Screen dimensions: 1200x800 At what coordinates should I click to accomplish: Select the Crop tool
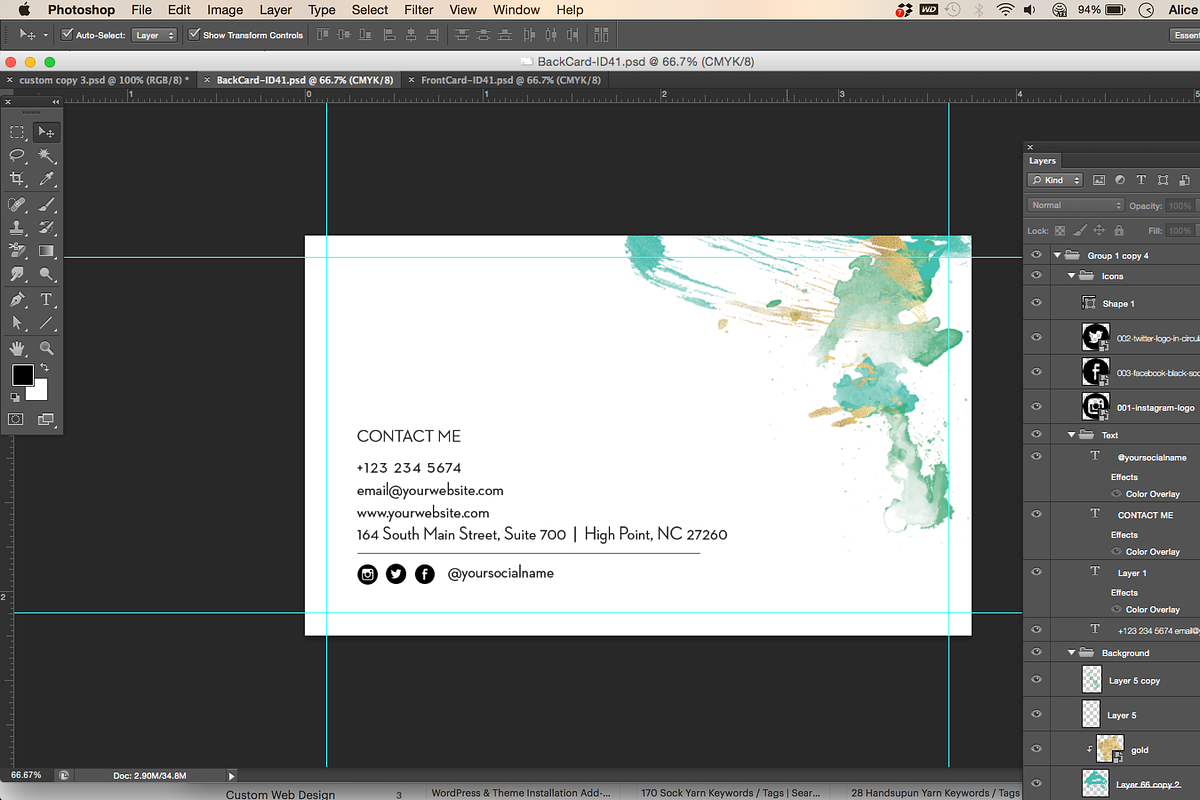pos(17,179)
